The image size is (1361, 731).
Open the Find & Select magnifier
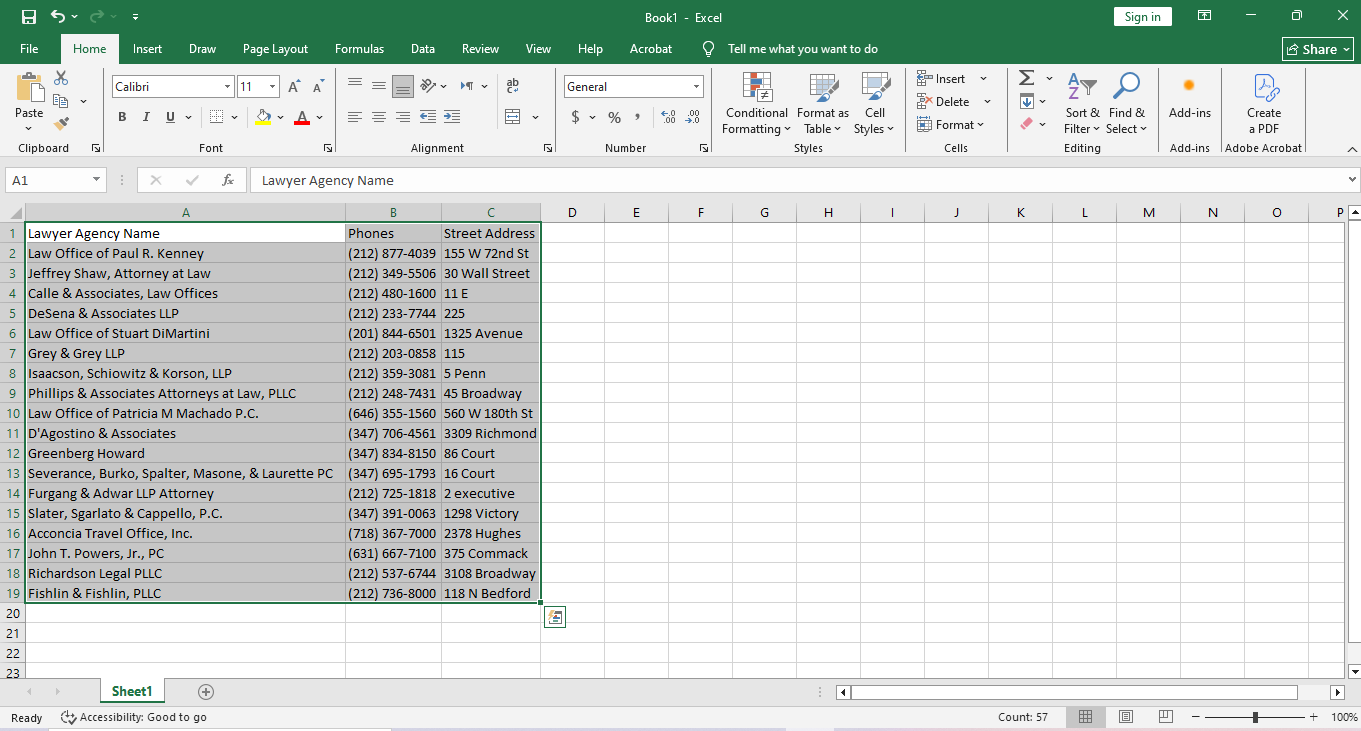pos(1126,88)
